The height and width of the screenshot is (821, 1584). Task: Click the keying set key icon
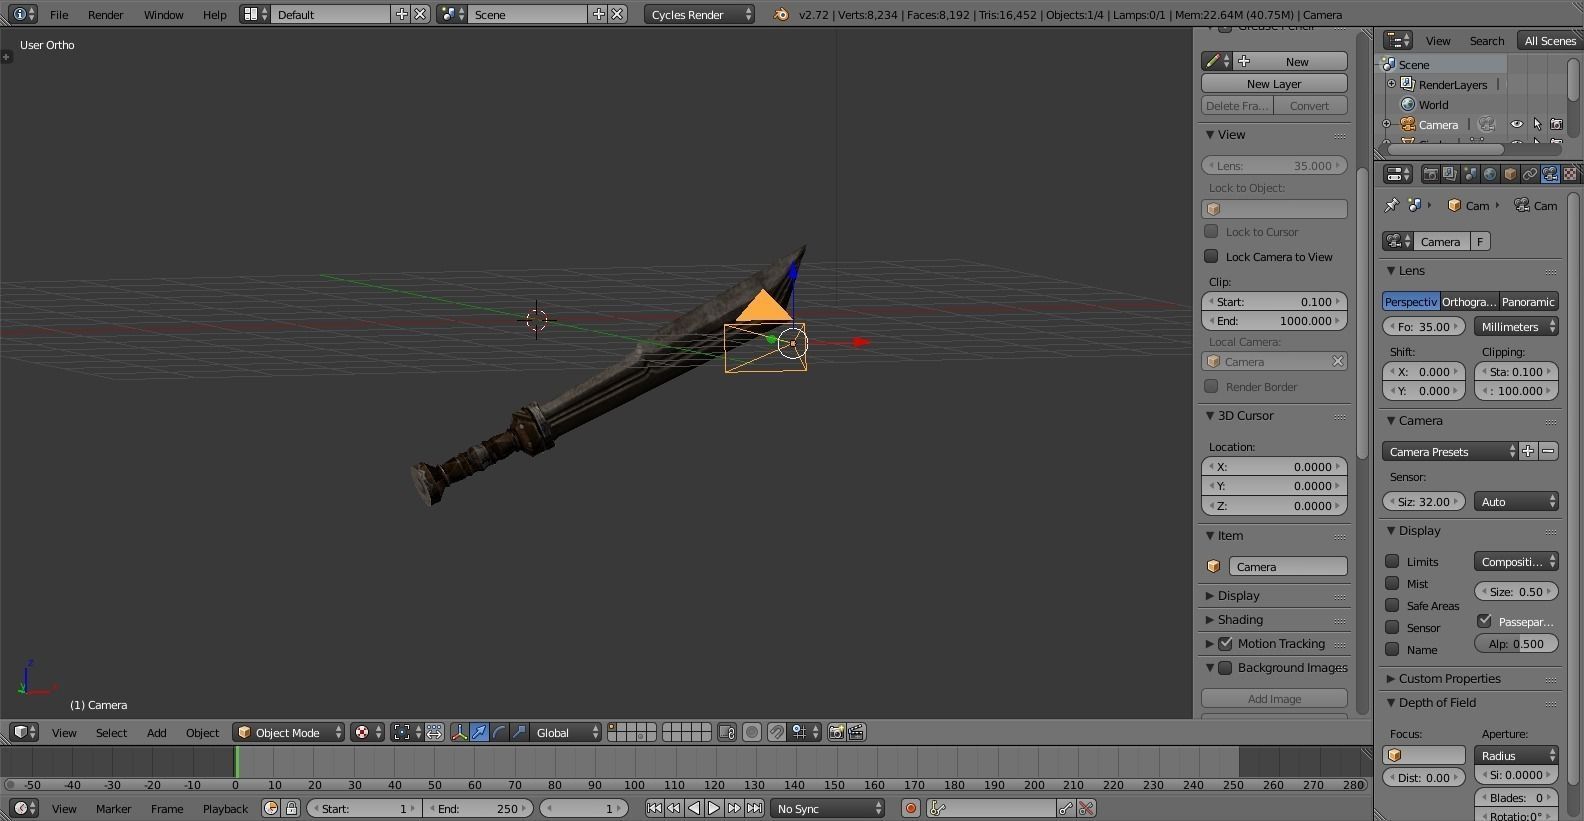(938, 808)
